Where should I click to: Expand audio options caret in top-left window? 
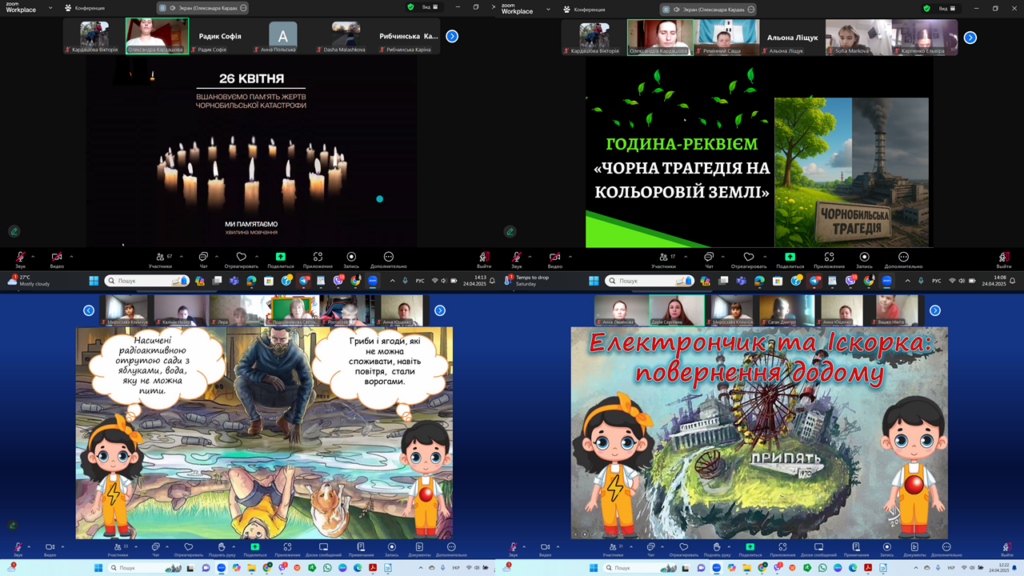tap(33, 256)
